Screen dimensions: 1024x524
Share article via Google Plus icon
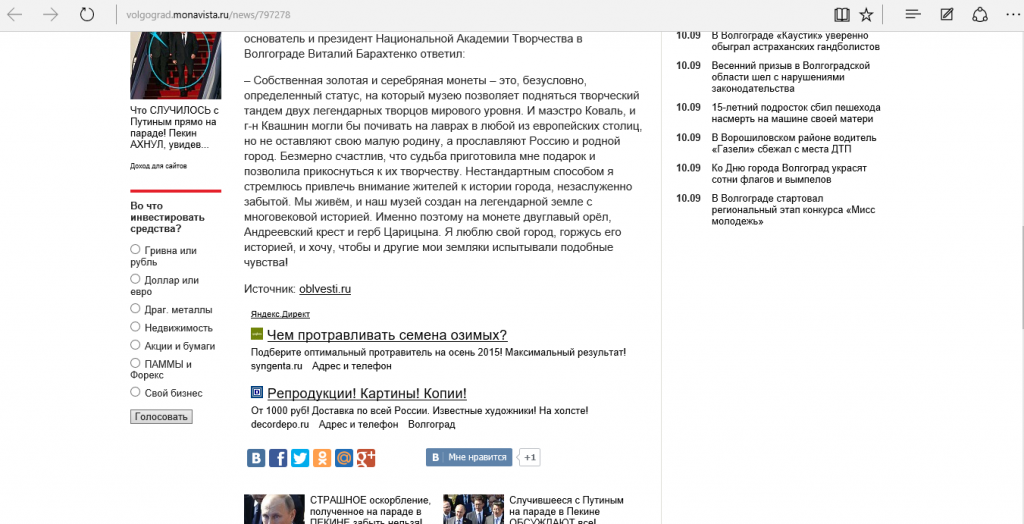(366, 458)
